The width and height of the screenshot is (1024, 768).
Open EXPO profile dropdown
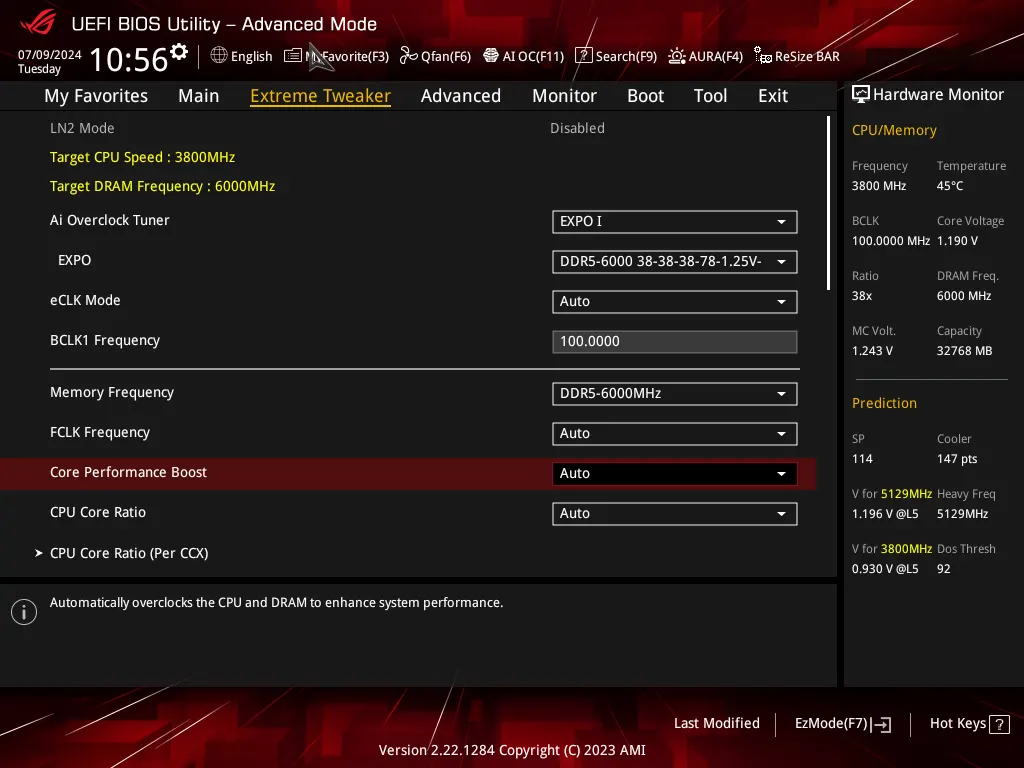(x=675, y=261)
